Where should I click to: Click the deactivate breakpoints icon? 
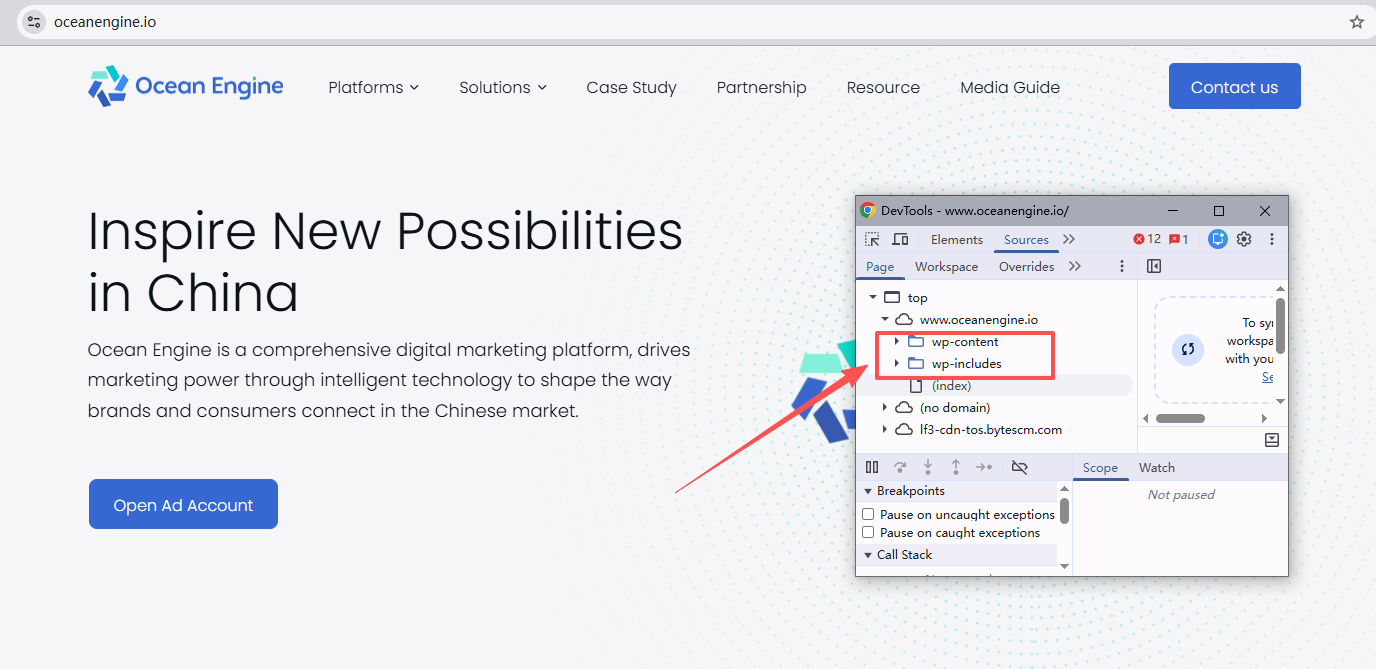(x=1019, y=467)
